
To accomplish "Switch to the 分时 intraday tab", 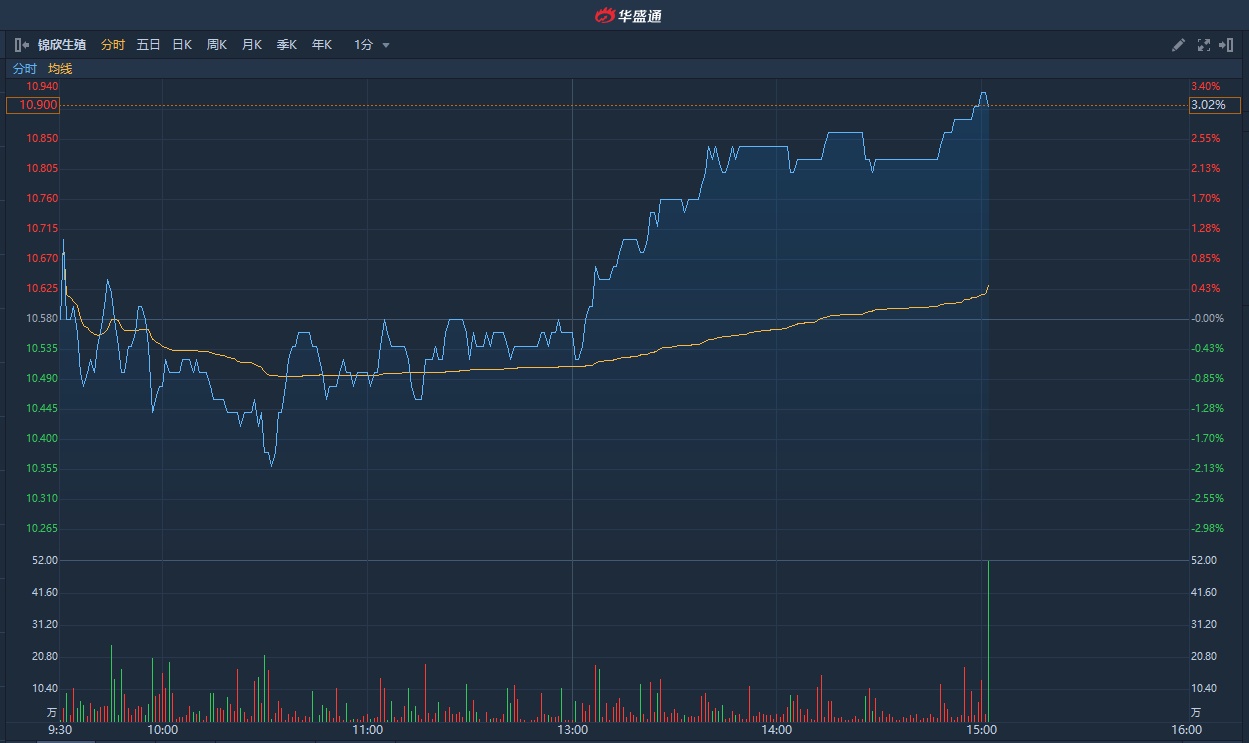I will coord(113,45).
